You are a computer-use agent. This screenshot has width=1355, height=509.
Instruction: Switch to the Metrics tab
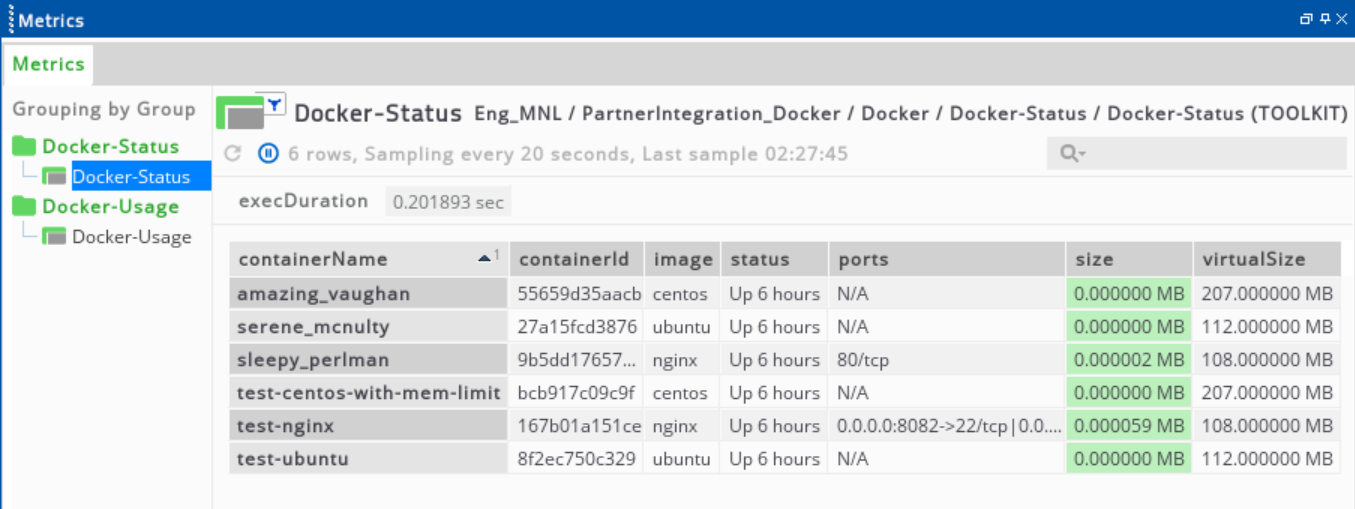[x=48, y=64]
